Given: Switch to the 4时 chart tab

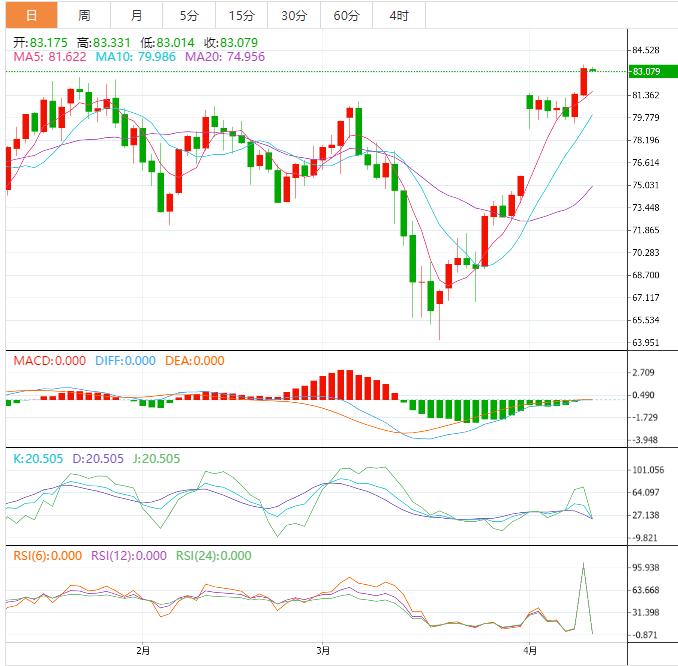Looking at the screenshot, I should coord(398,15).
